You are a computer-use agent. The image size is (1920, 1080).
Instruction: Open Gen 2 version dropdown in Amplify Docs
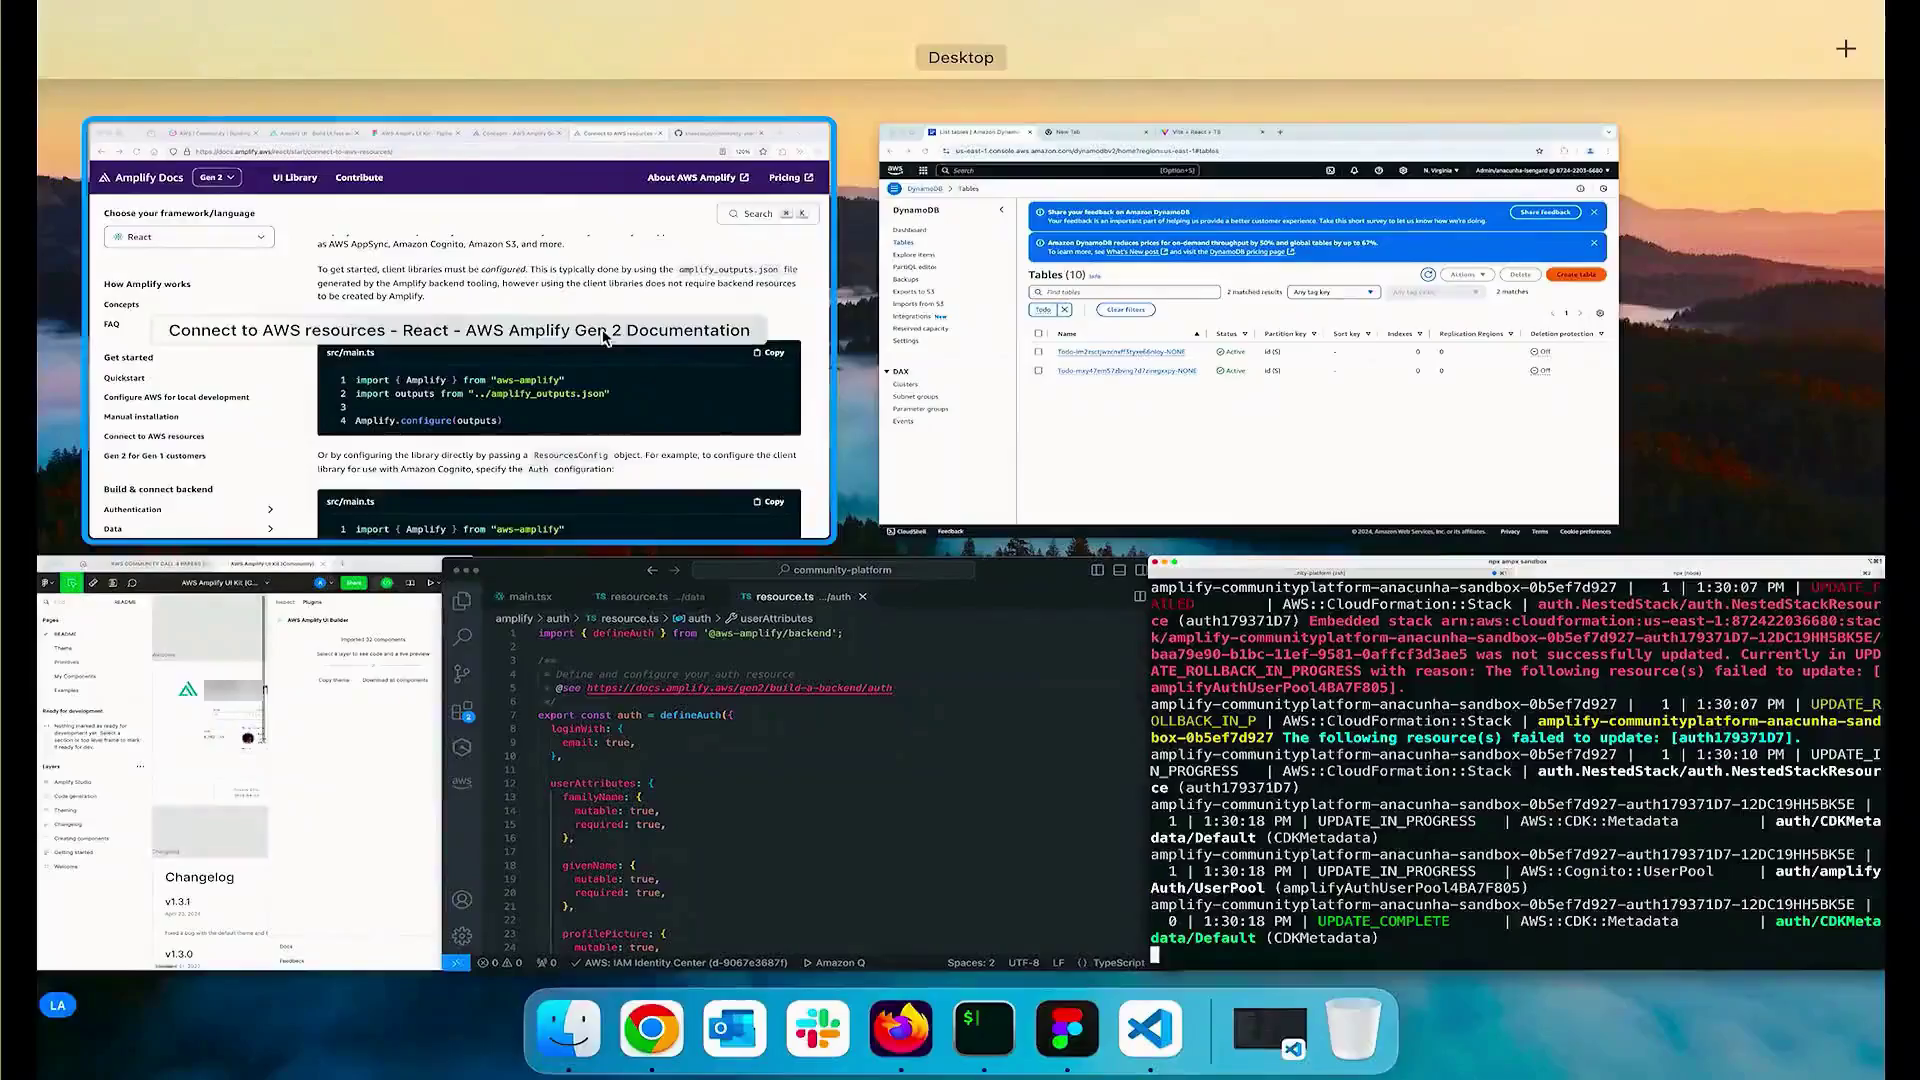(x=217, y=177)
